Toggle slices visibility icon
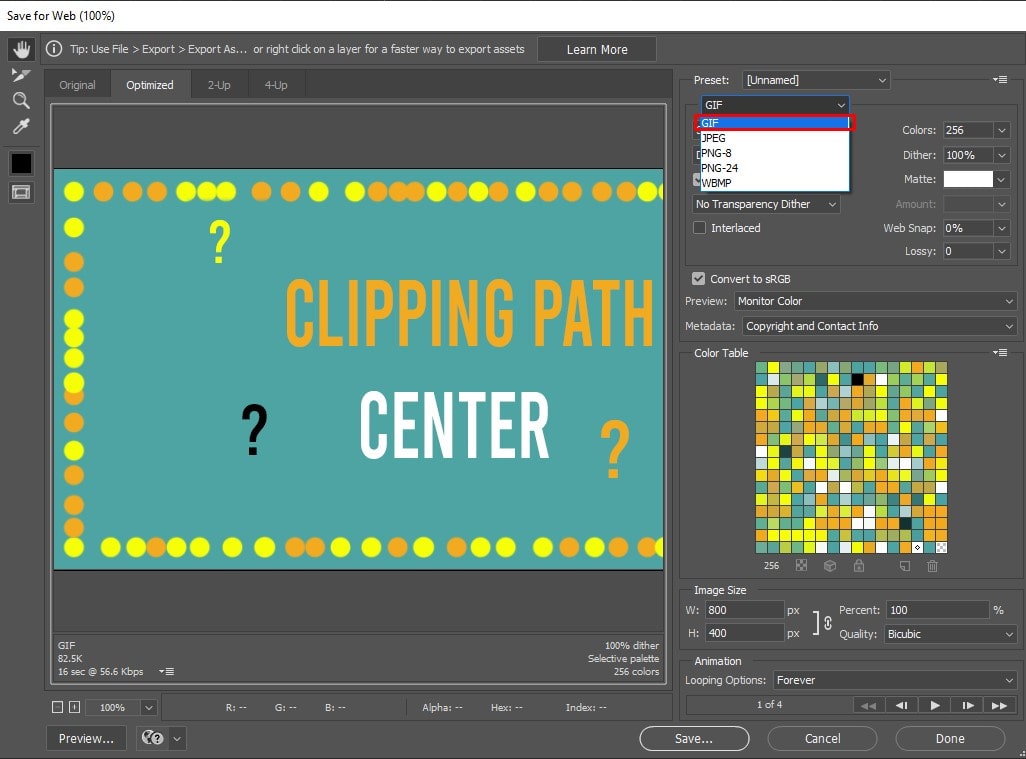The height and width of the screenshot is (759, 1026). click(x=21, y=192)
